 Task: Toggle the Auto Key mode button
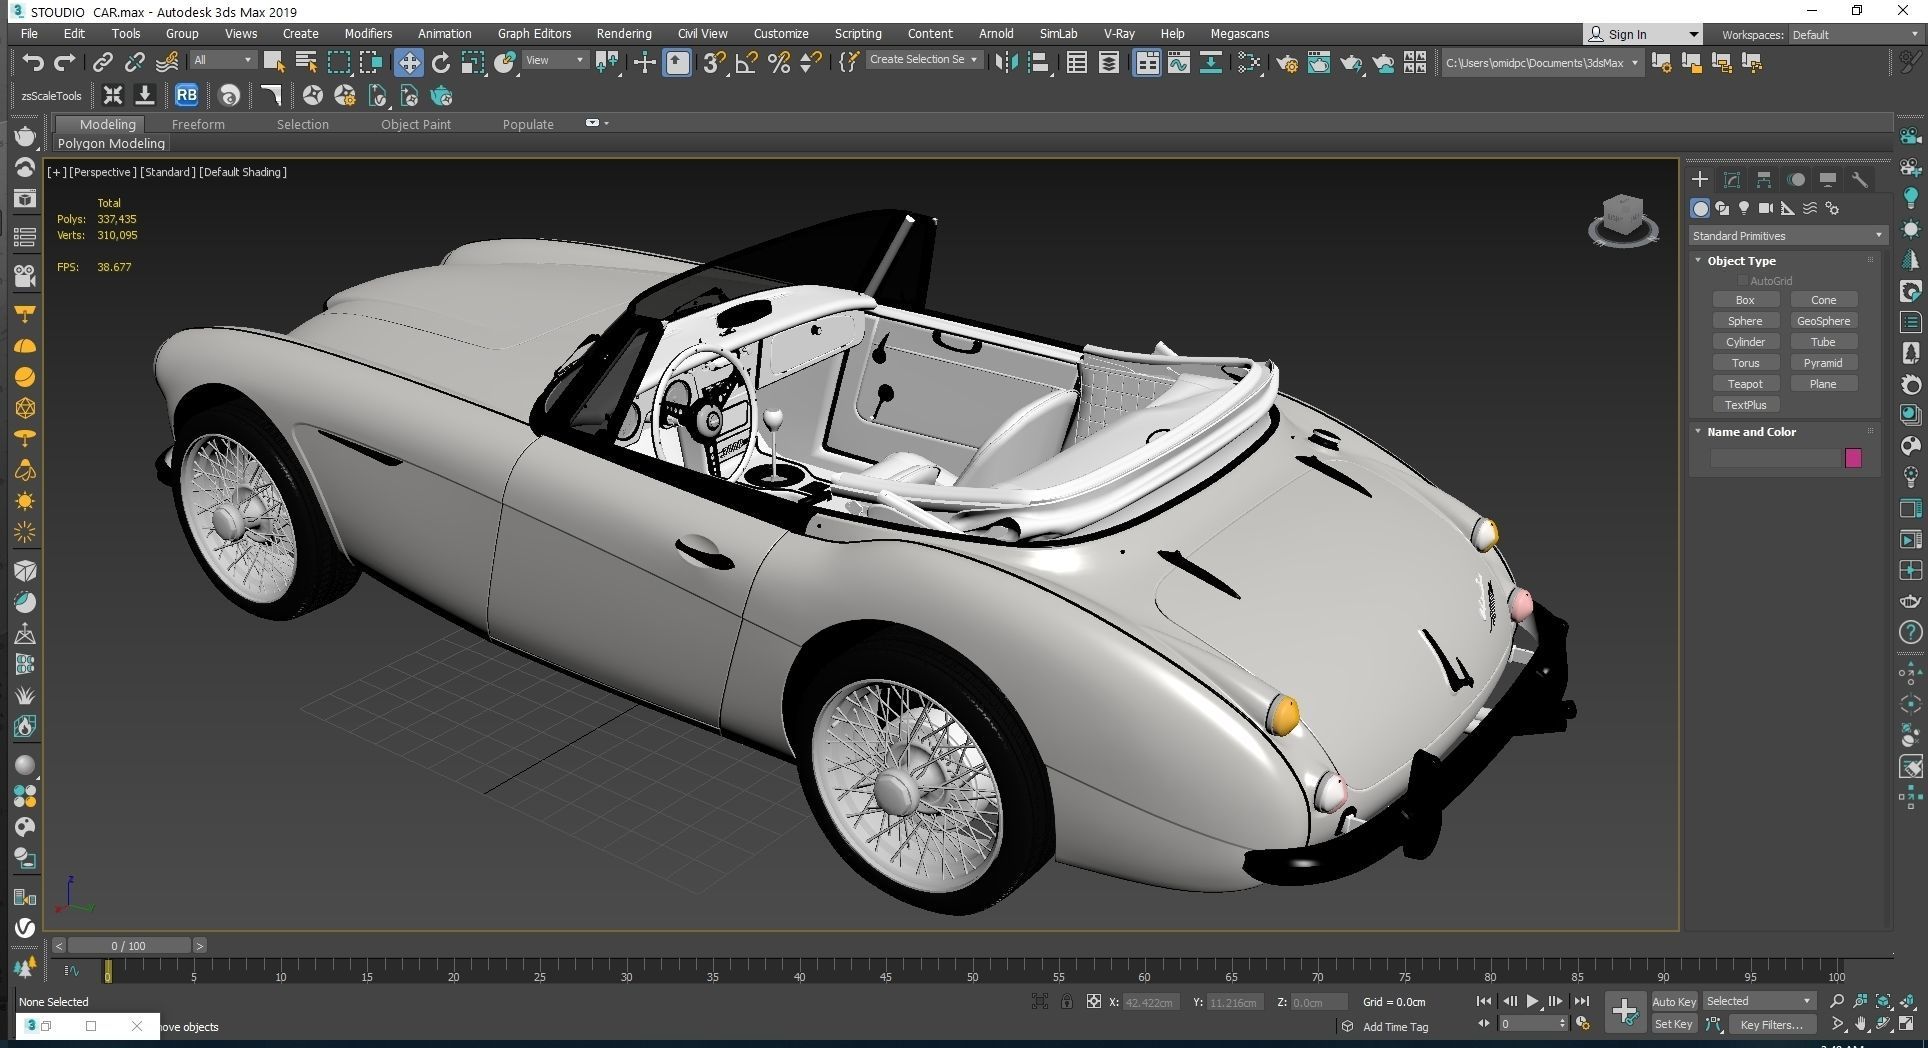click(x=1673, y=1001)
